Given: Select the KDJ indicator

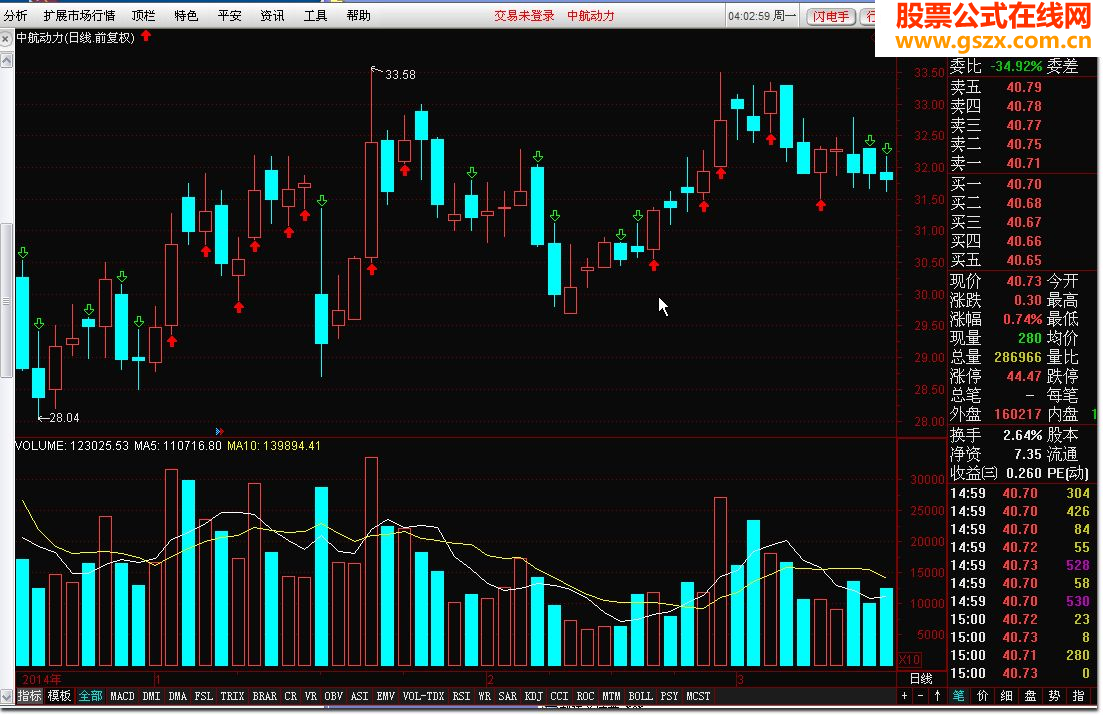Looking at the screenshot, I should coord(534,696).
